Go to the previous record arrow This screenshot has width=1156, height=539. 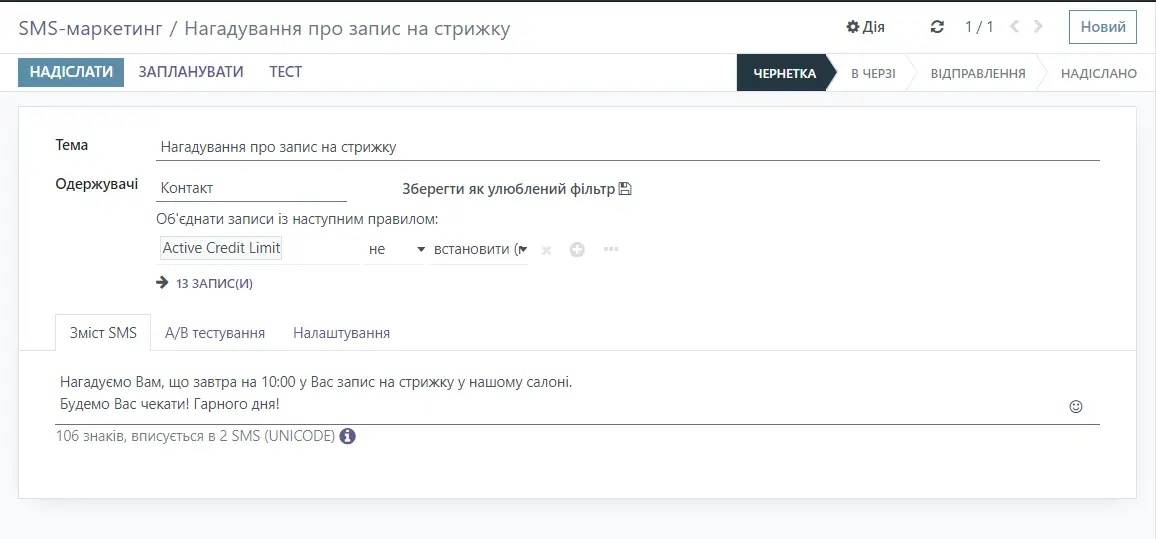click(1015, 27)
